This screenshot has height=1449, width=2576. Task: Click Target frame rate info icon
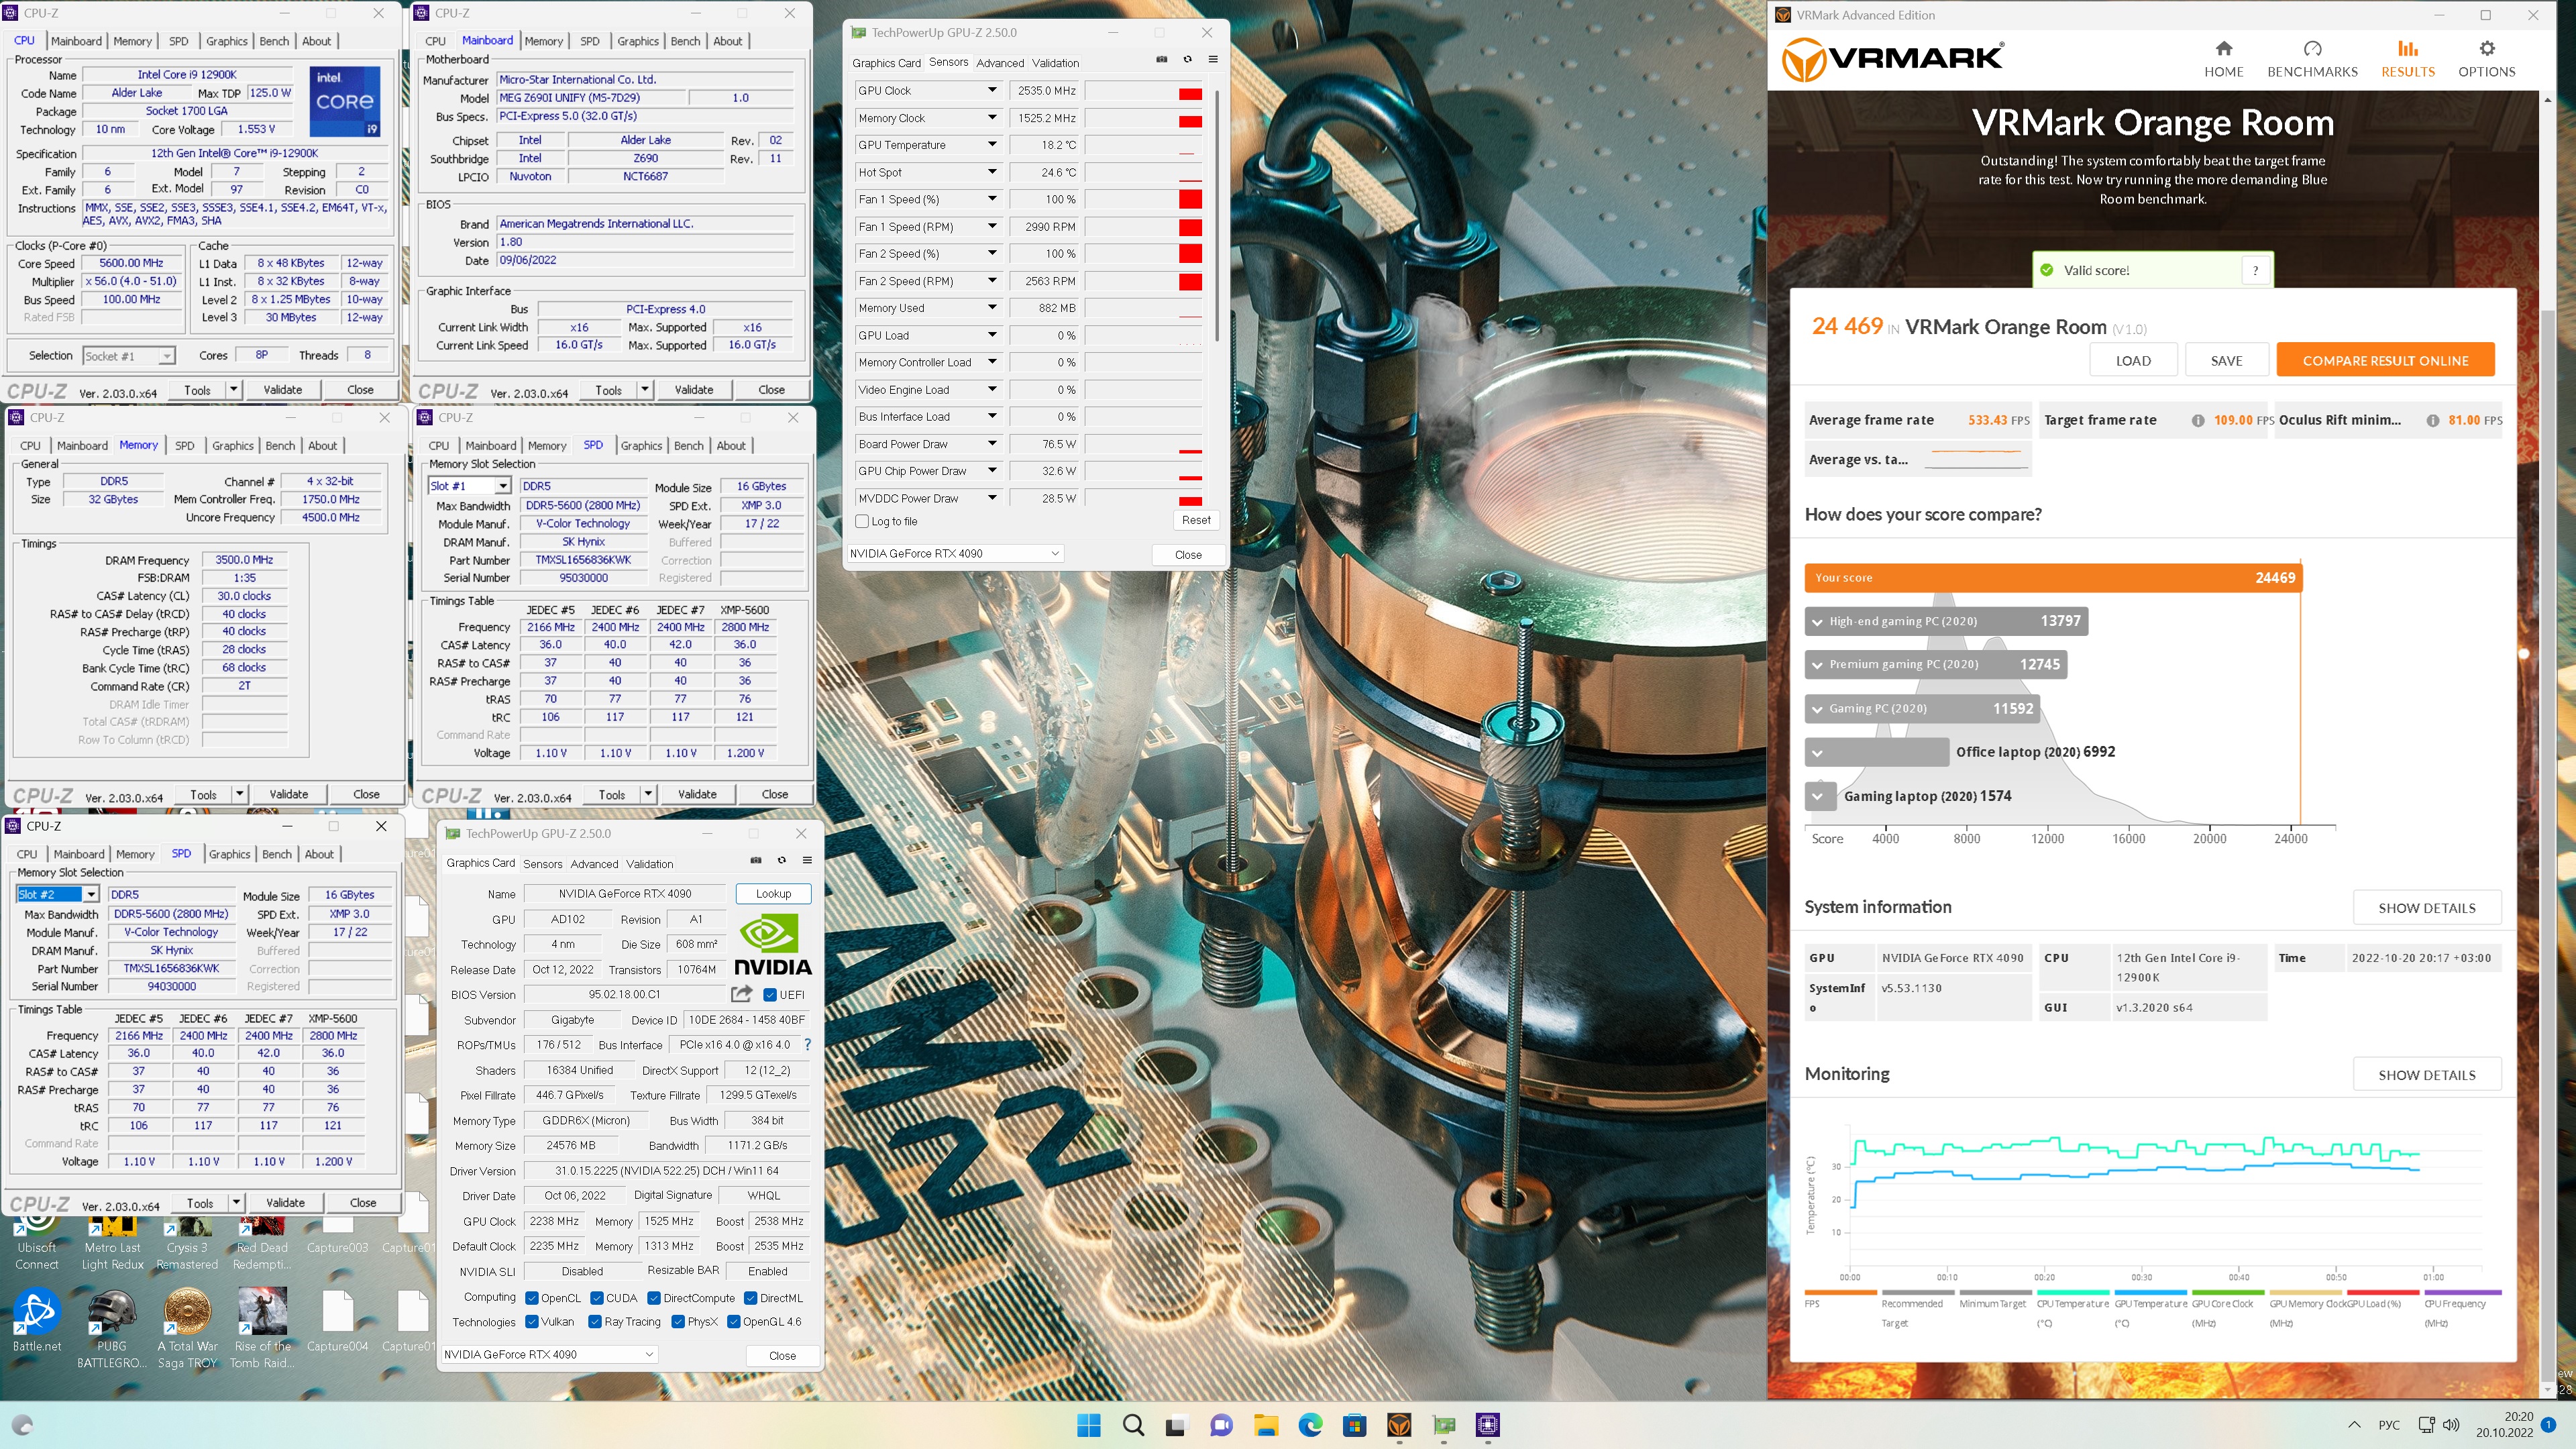coord(2197,420)
